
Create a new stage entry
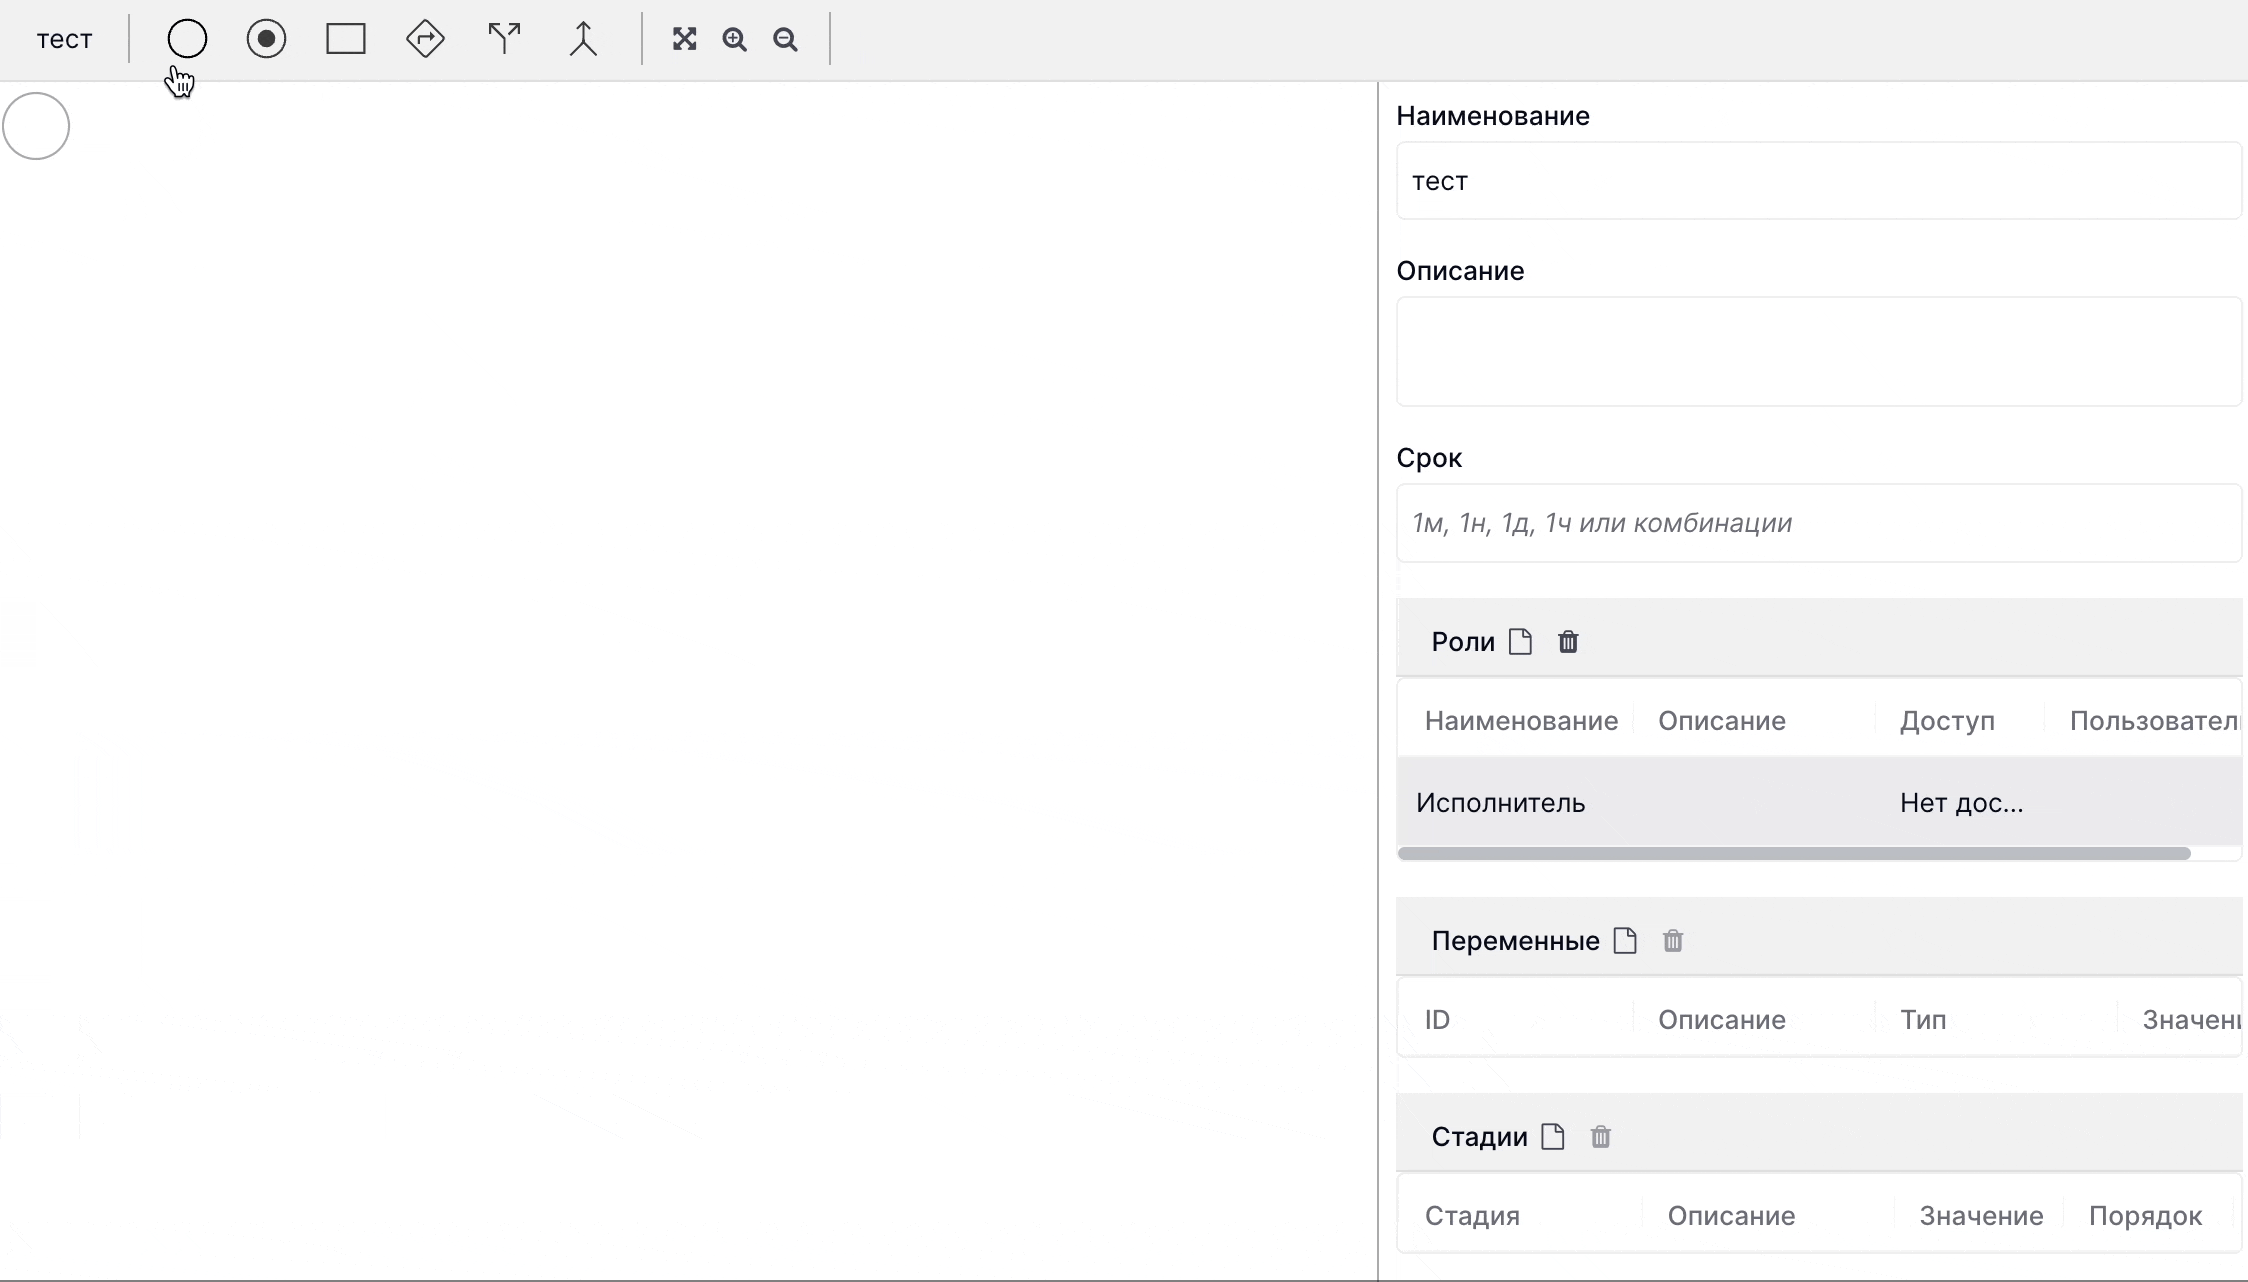1553,1137
